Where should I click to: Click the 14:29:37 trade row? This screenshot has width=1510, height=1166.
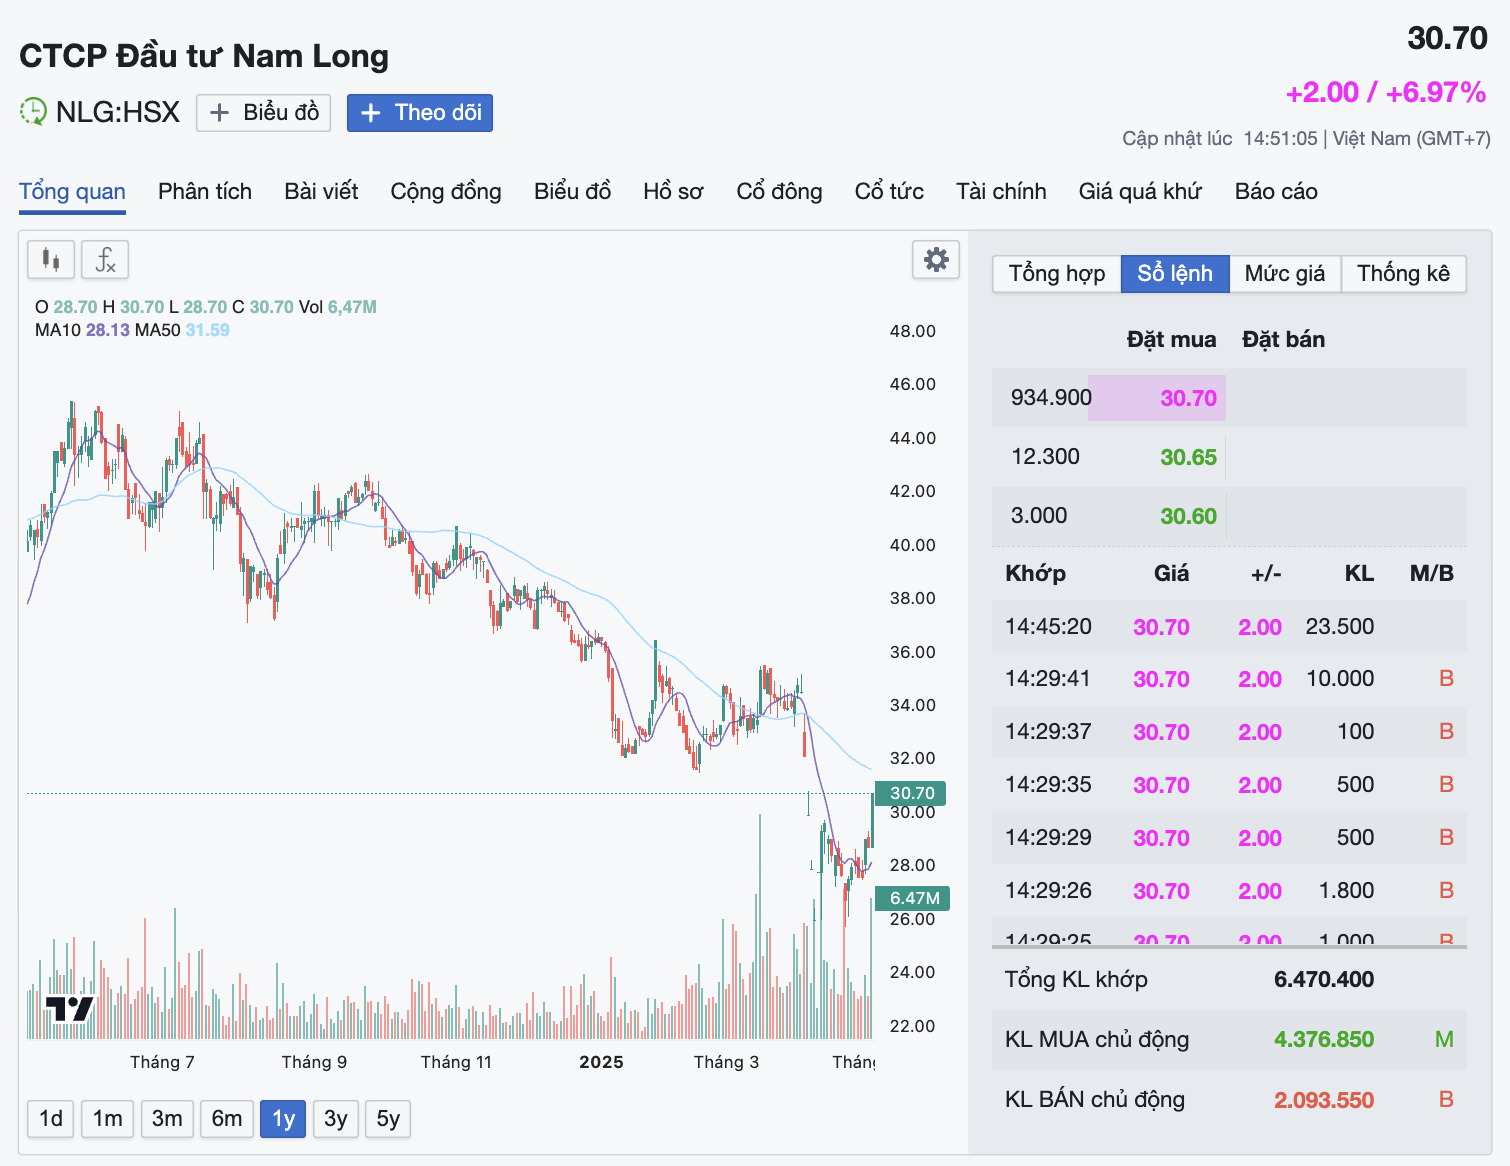tap(1229, 732)
